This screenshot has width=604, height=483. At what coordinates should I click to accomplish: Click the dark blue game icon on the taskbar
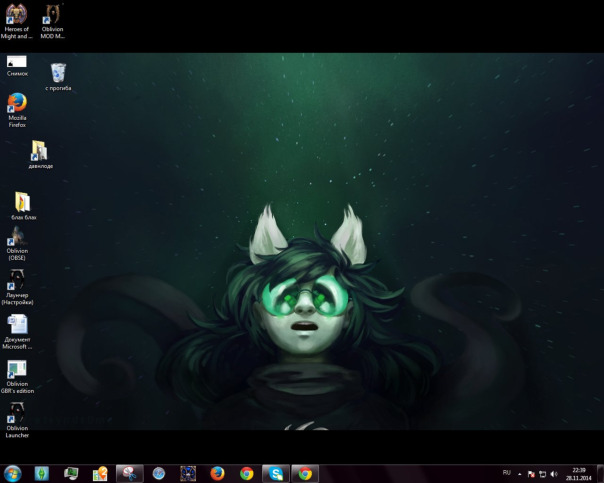[188, 473]
